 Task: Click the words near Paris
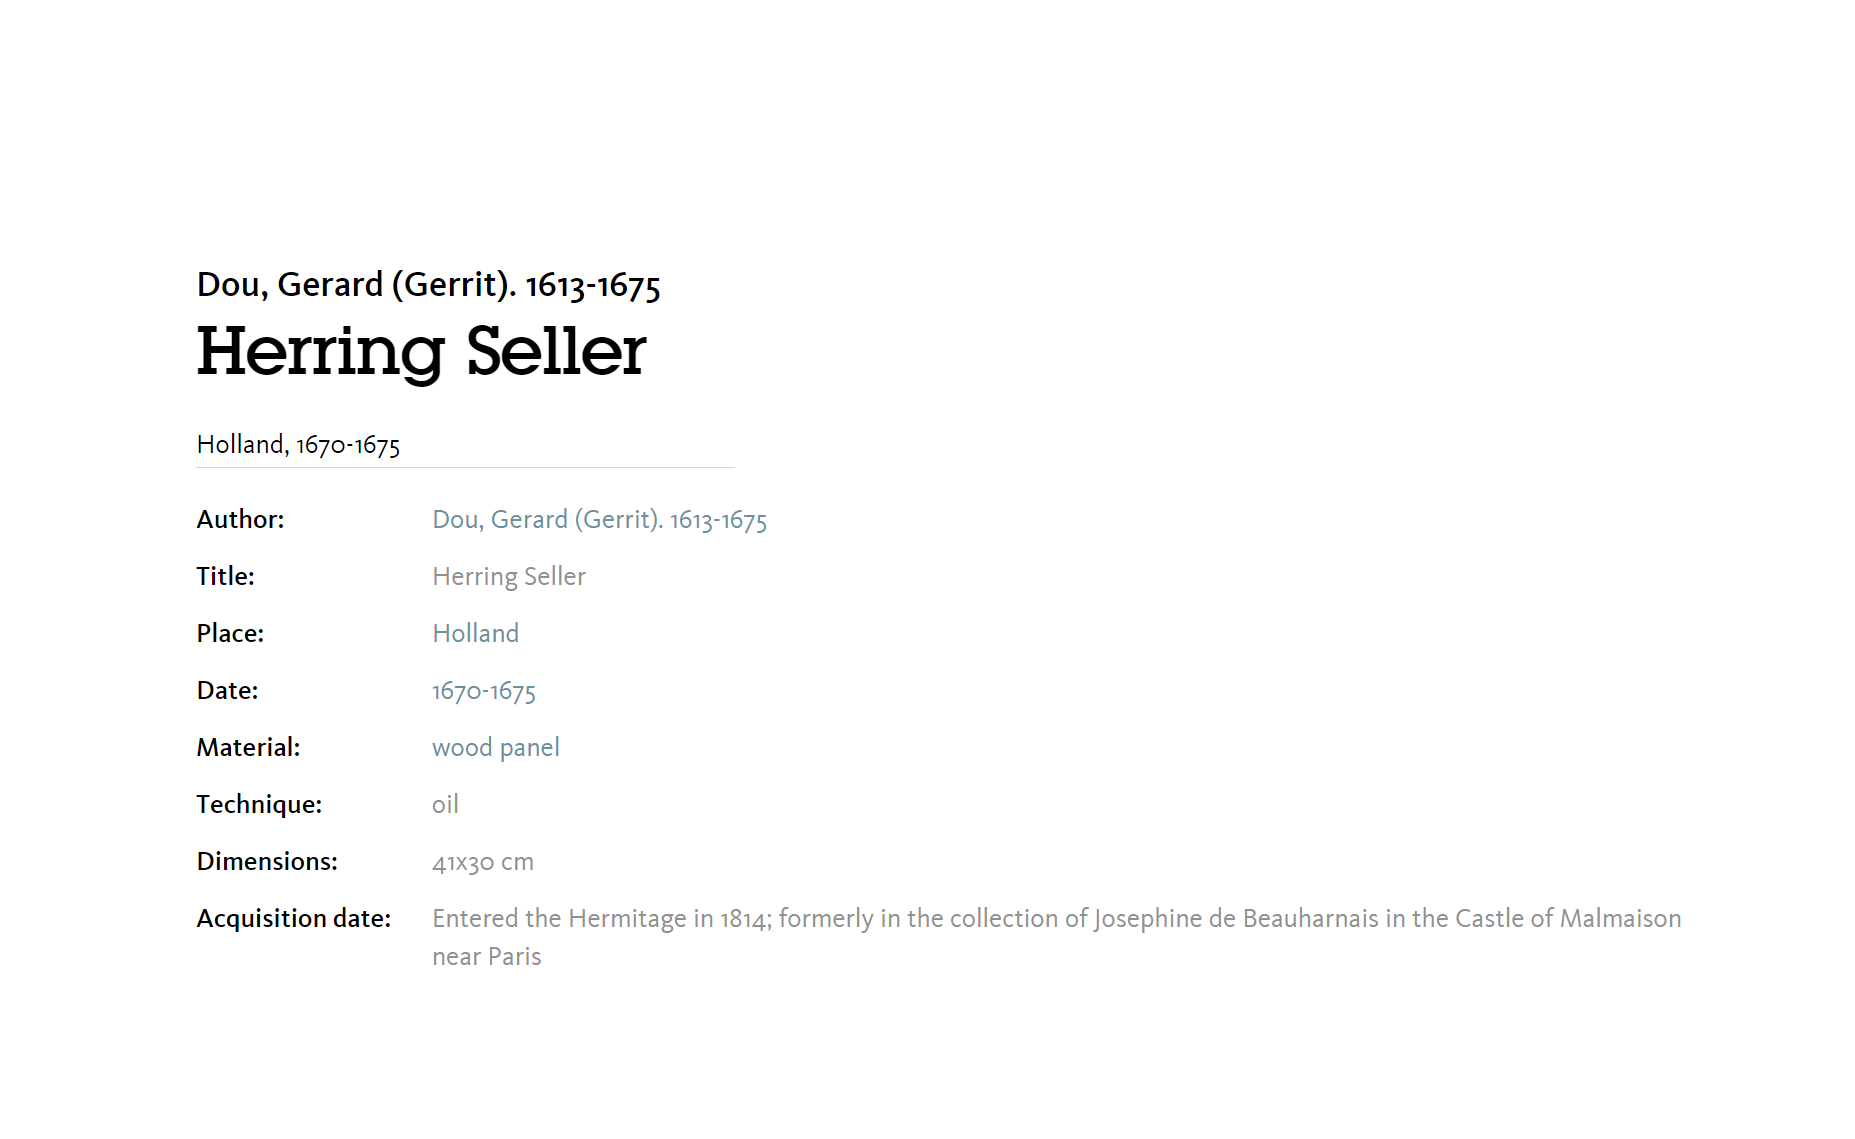pos(486,957)
